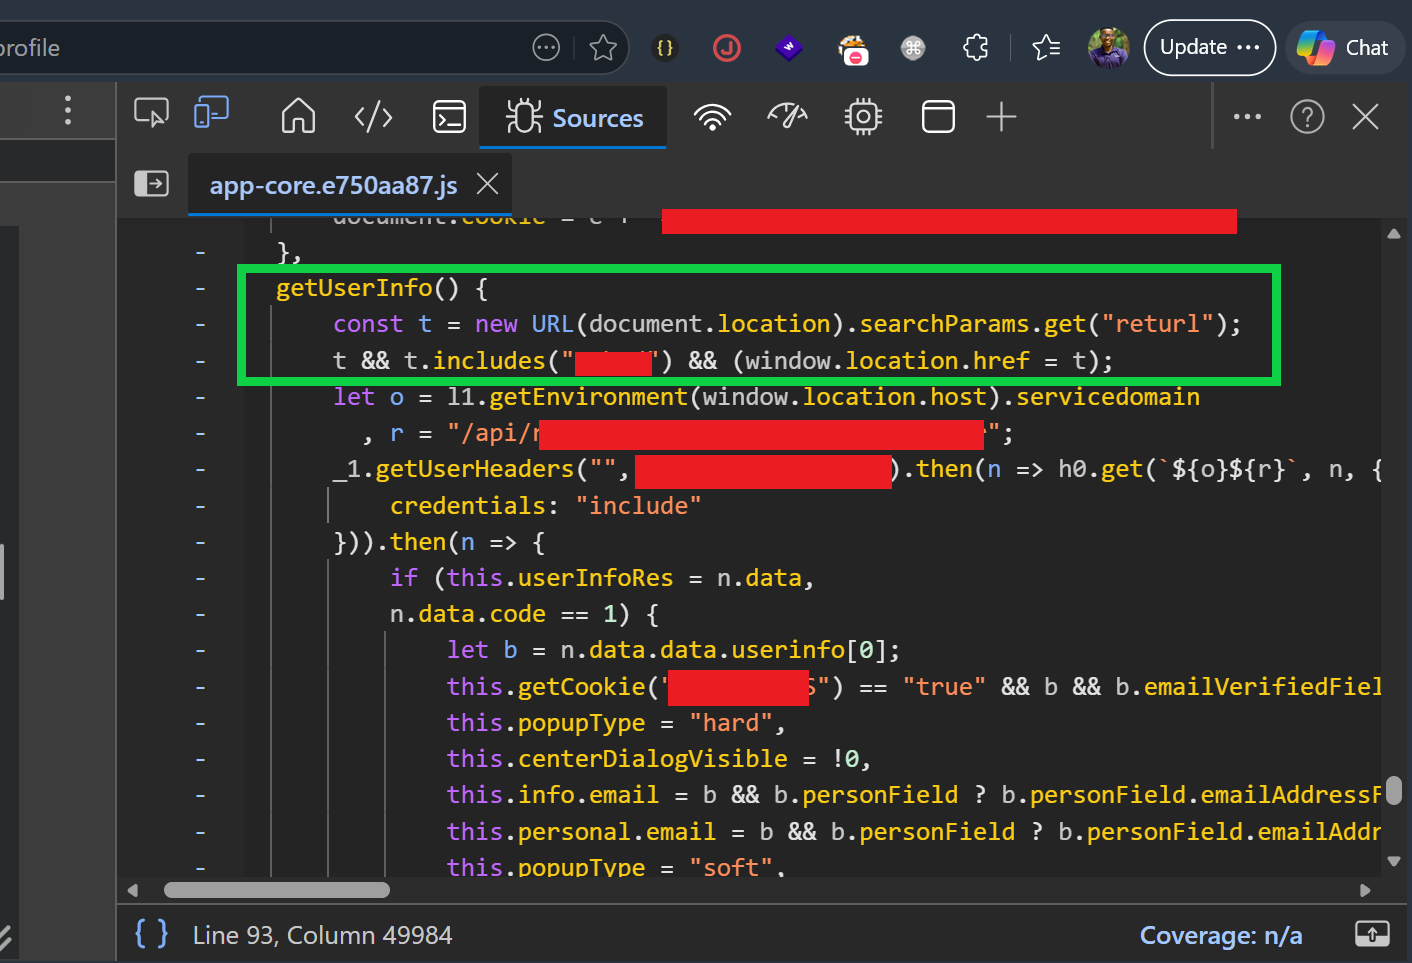Open DevTools help
Viewport: 1412px width, 963px height.
pos(1307,117)
